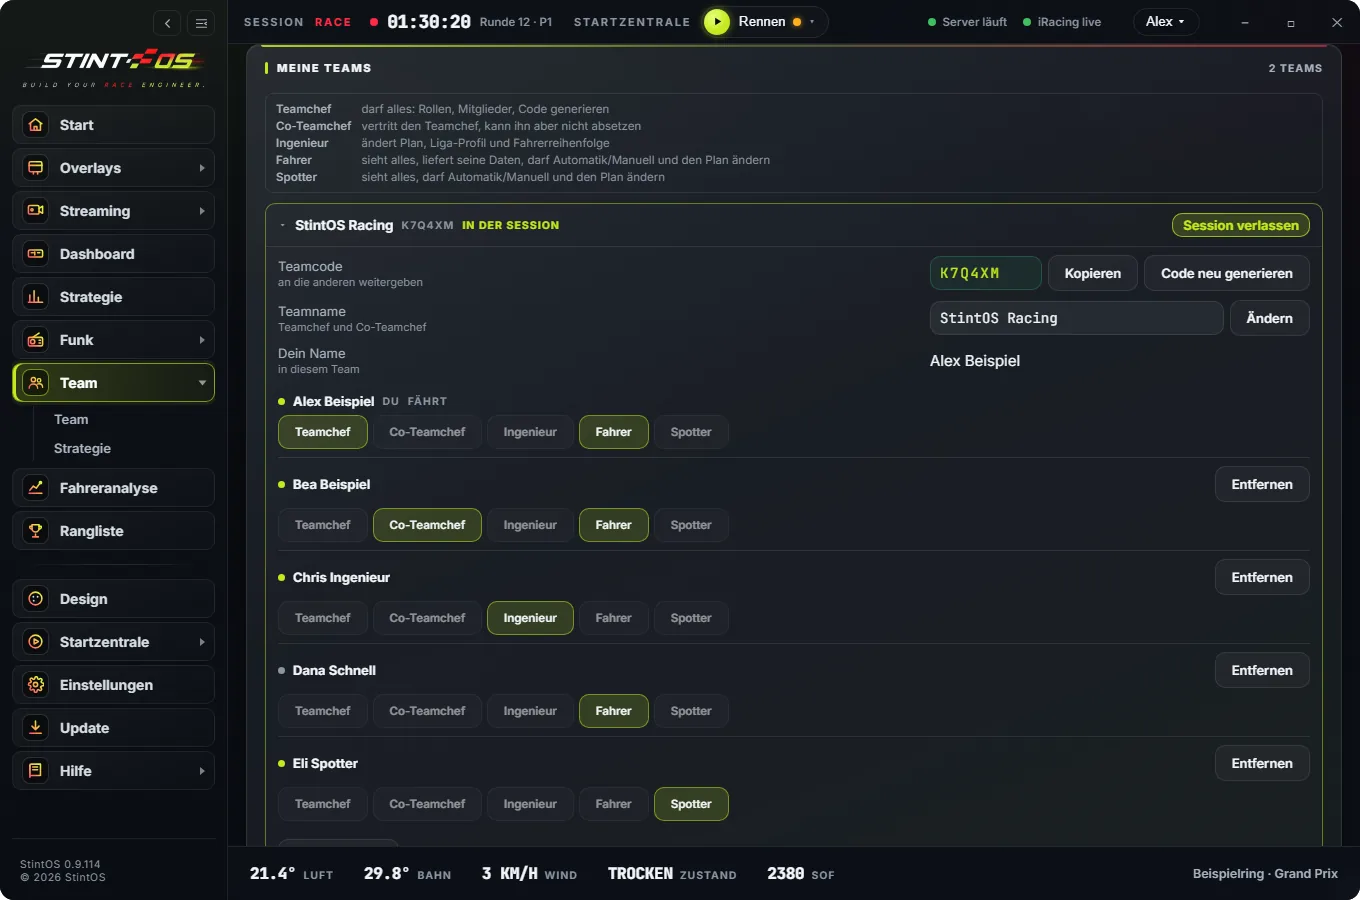Viewport: 1360px width, 900px height.
Task: Open the Rangliste trophy icon
Action: click(36, 531)
